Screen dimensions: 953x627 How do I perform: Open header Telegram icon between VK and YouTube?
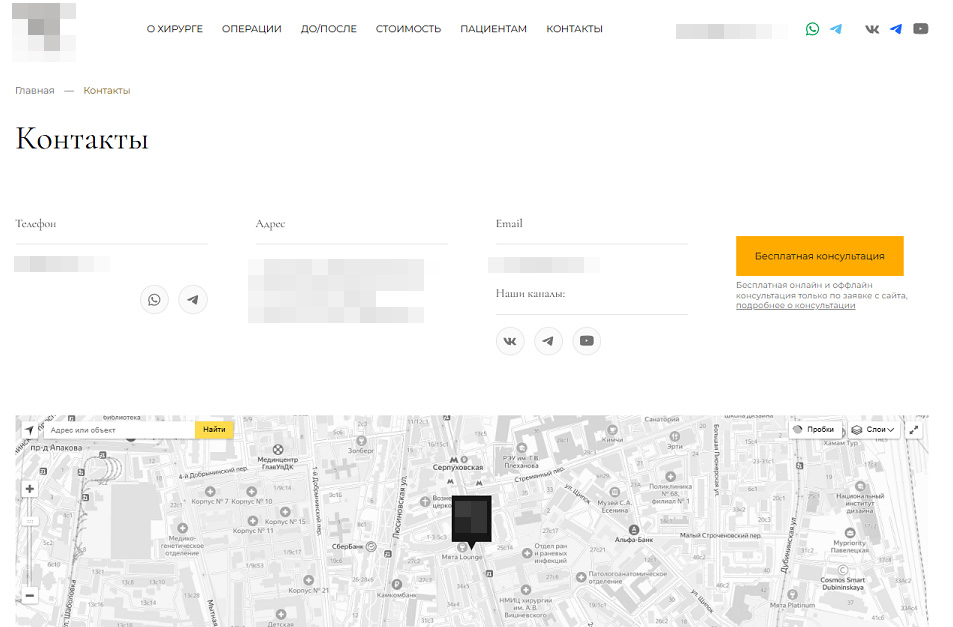pyautogui.click(x=896, y=29)
